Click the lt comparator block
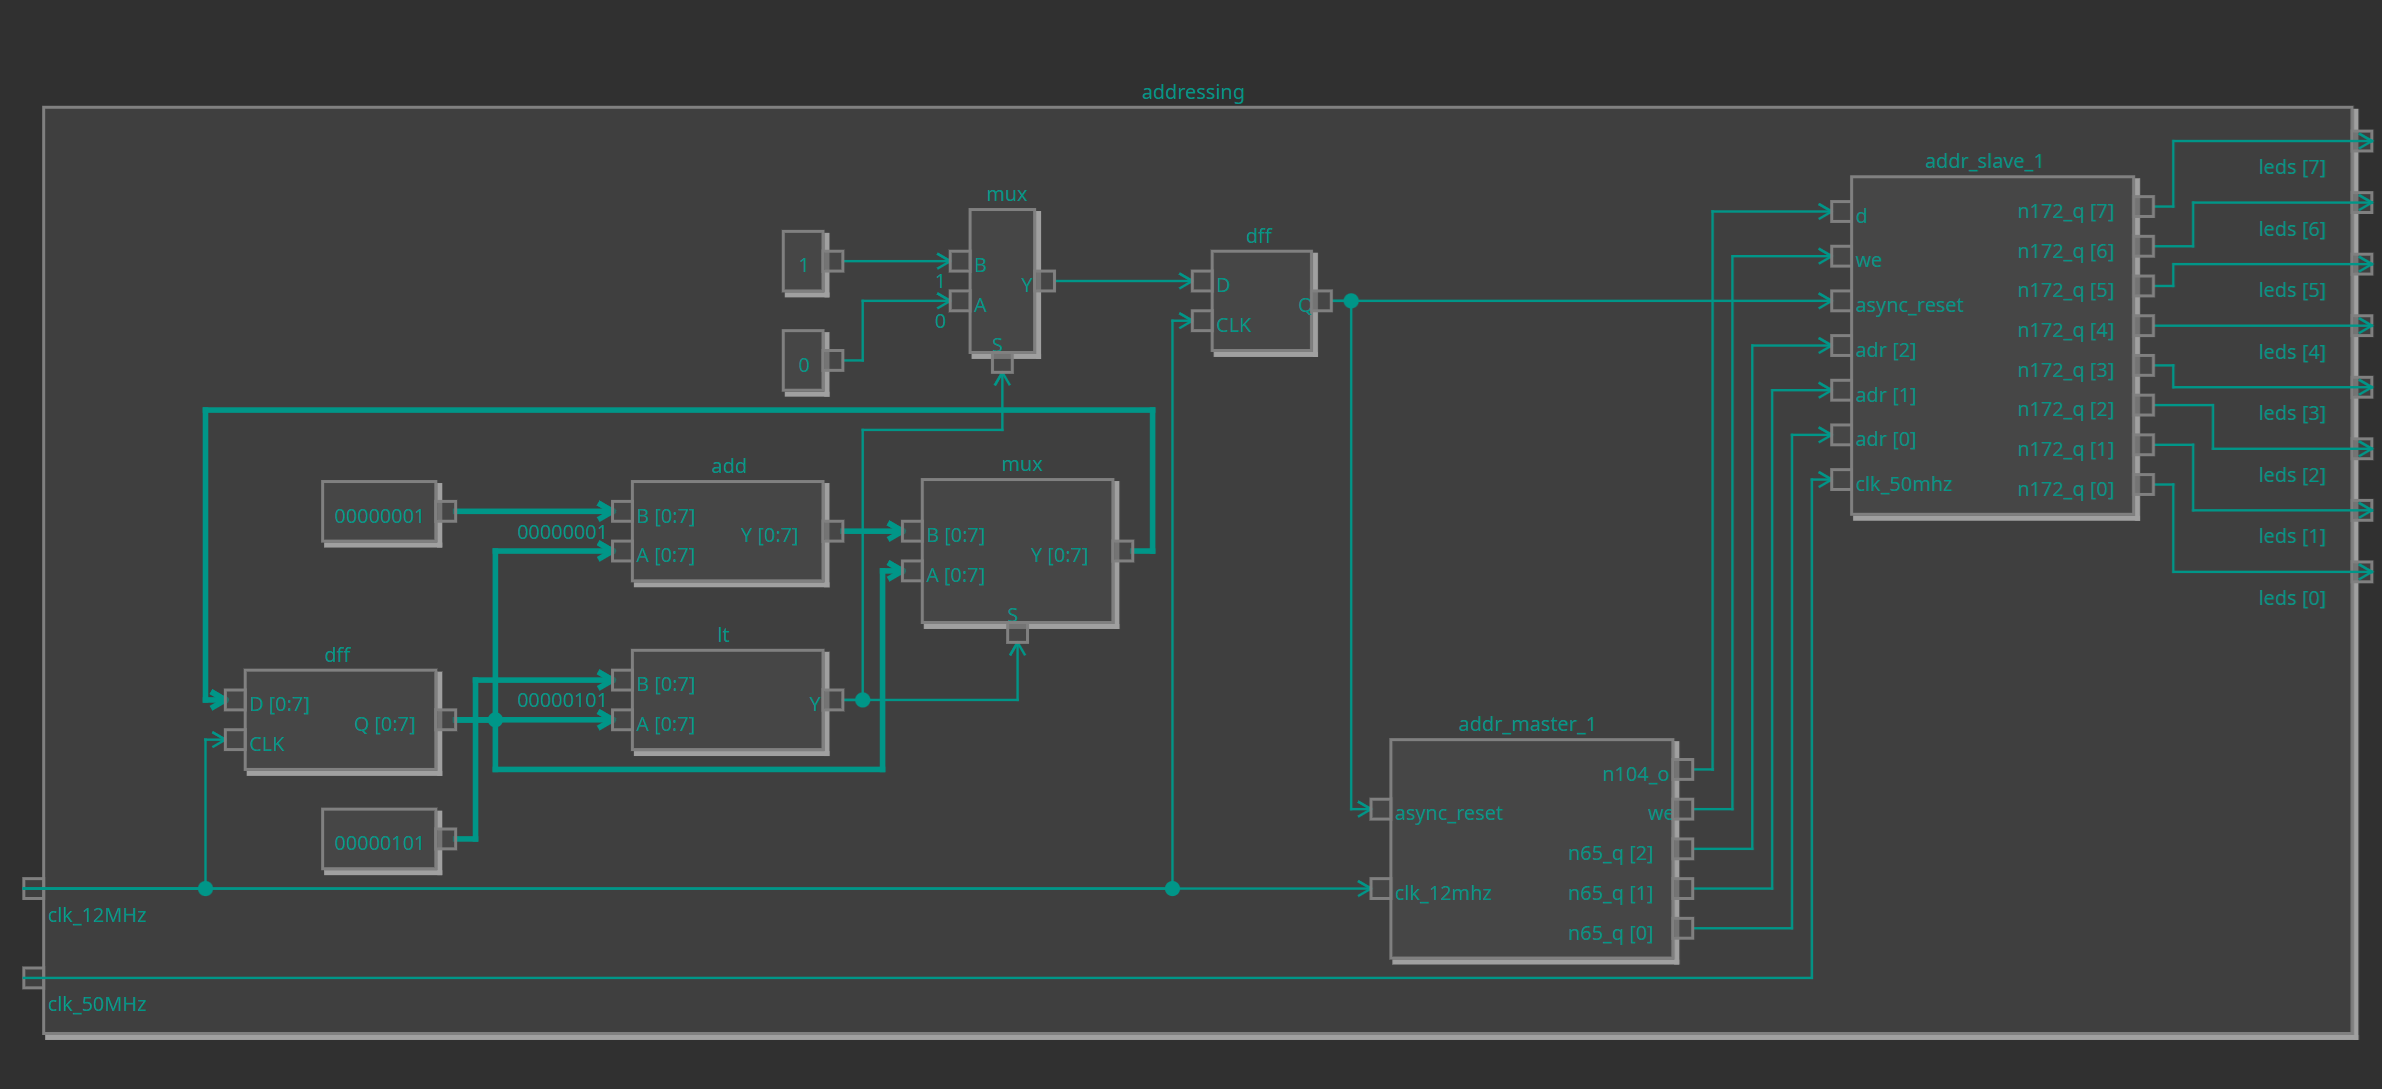Screen dimensions: 2382x1089 [x=728, y=699]
